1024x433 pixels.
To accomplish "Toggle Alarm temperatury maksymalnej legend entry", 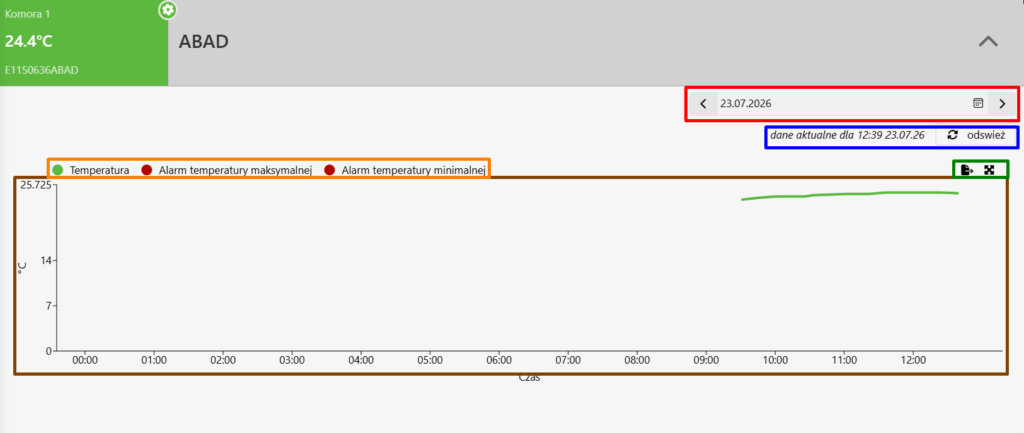I will (227, 170).
